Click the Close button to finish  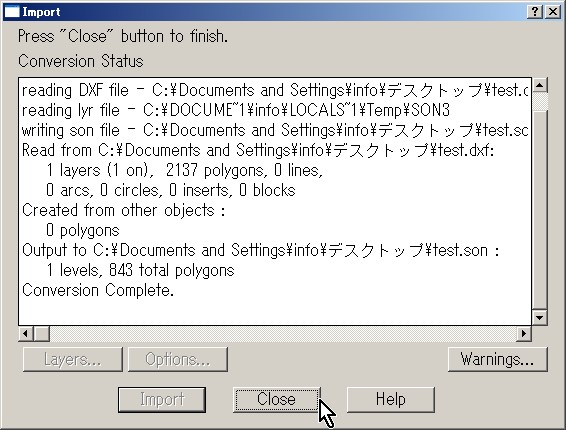click(277, 400)
